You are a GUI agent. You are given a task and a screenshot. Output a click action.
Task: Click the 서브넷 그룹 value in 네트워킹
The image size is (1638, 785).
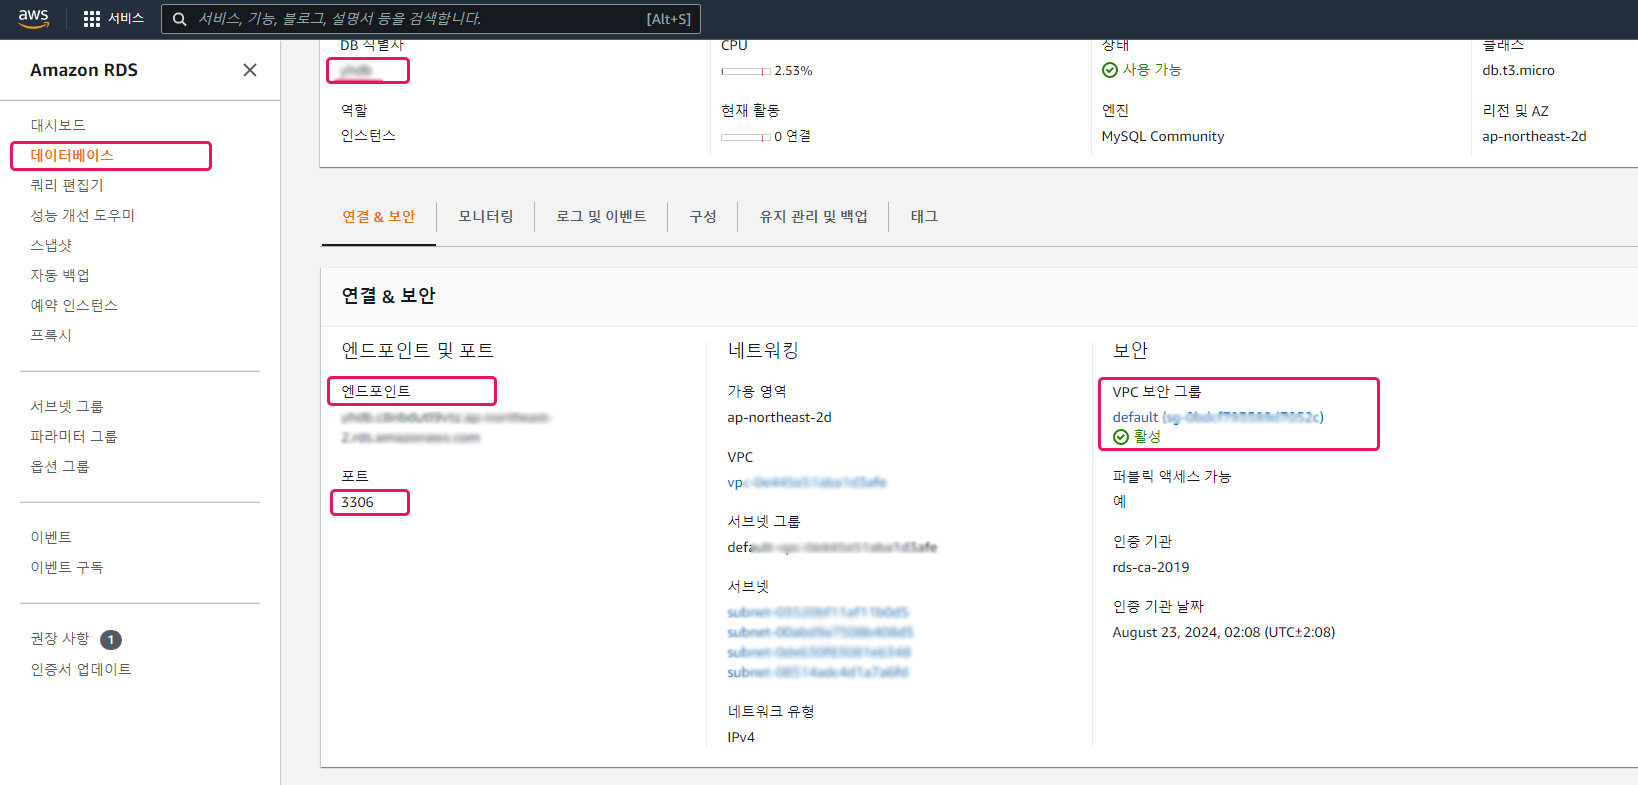click(x=832, y=547)
